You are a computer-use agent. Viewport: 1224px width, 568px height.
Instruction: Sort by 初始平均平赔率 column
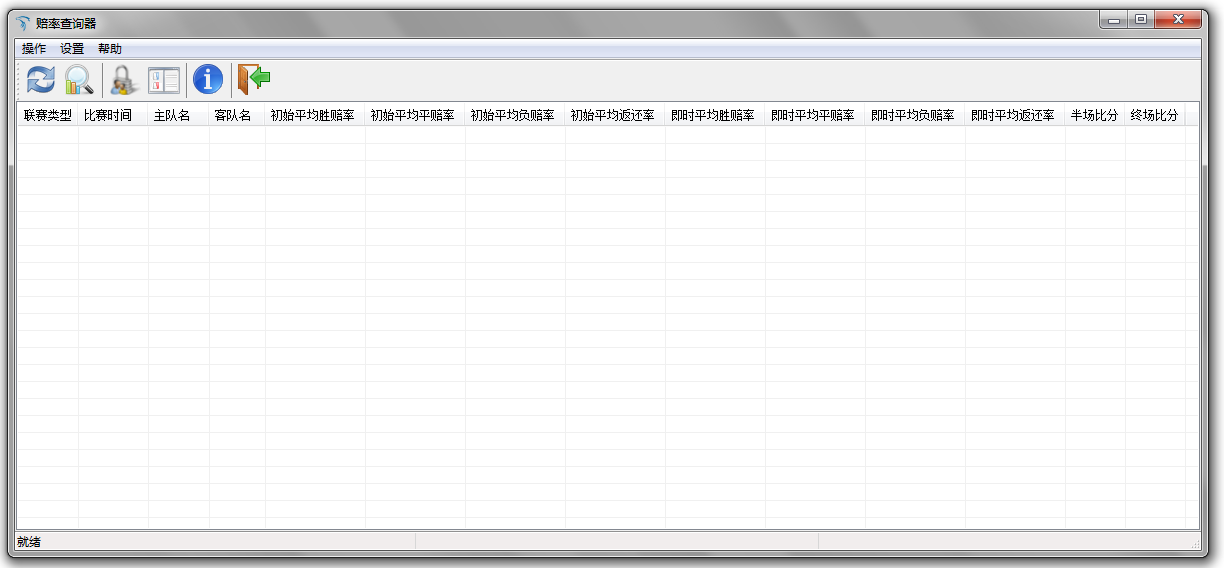(x=415, y=115)
